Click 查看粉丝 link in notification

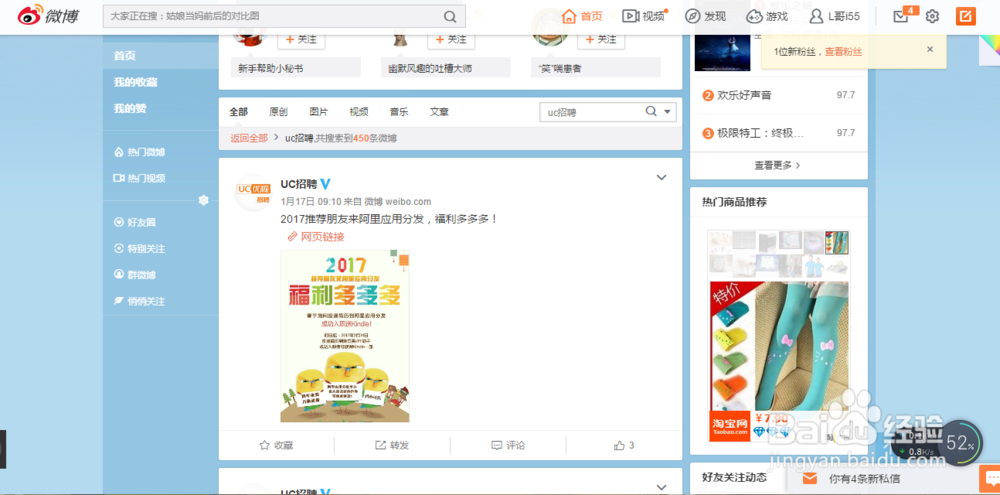point(843,51)
